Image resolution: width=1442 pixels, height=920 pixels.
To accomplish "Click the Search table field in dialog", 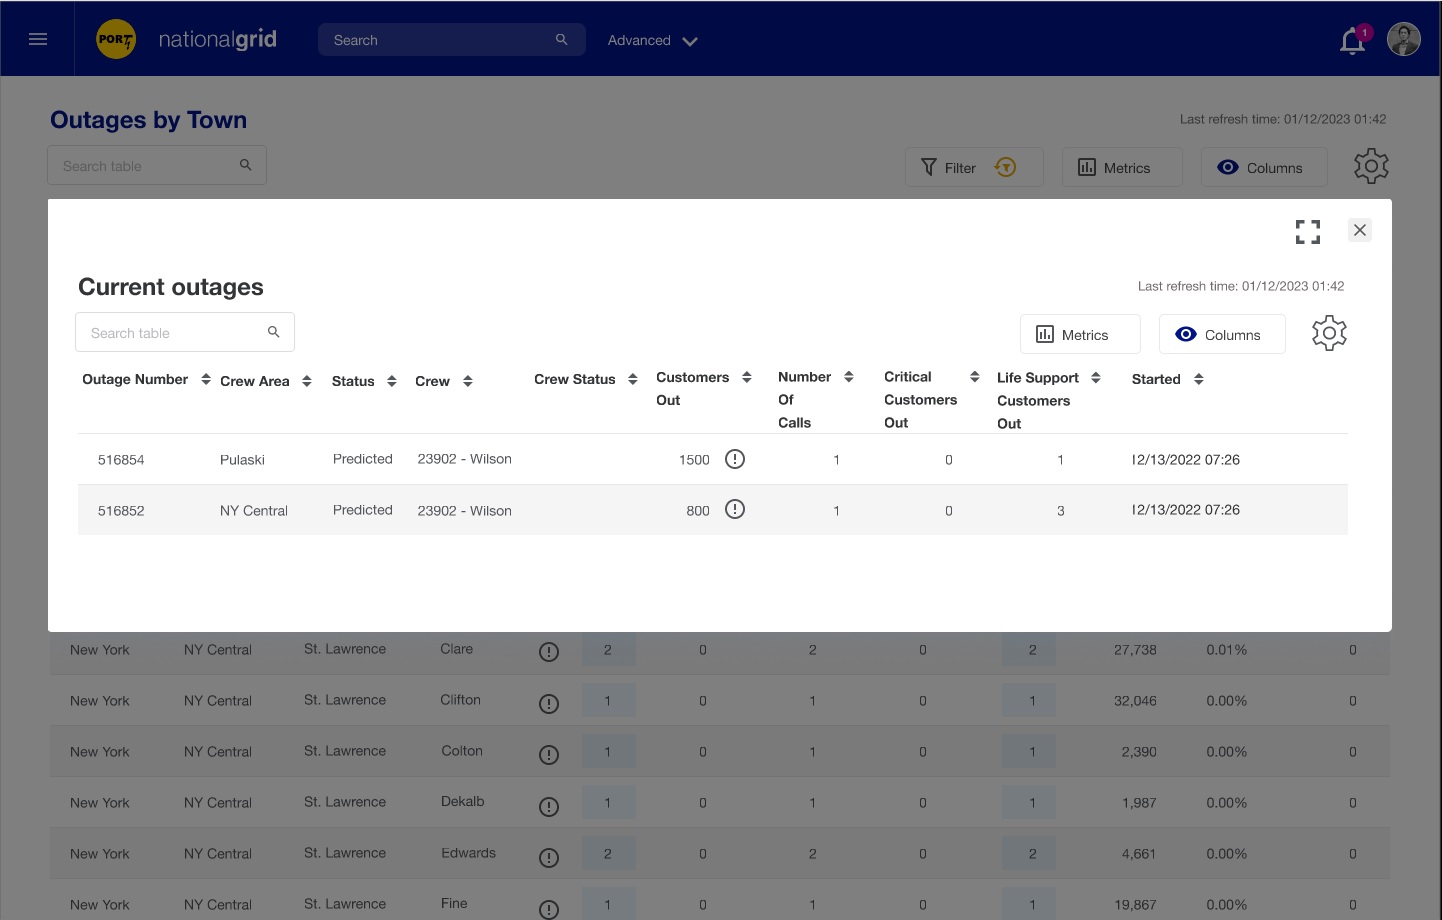I will 175,333.
